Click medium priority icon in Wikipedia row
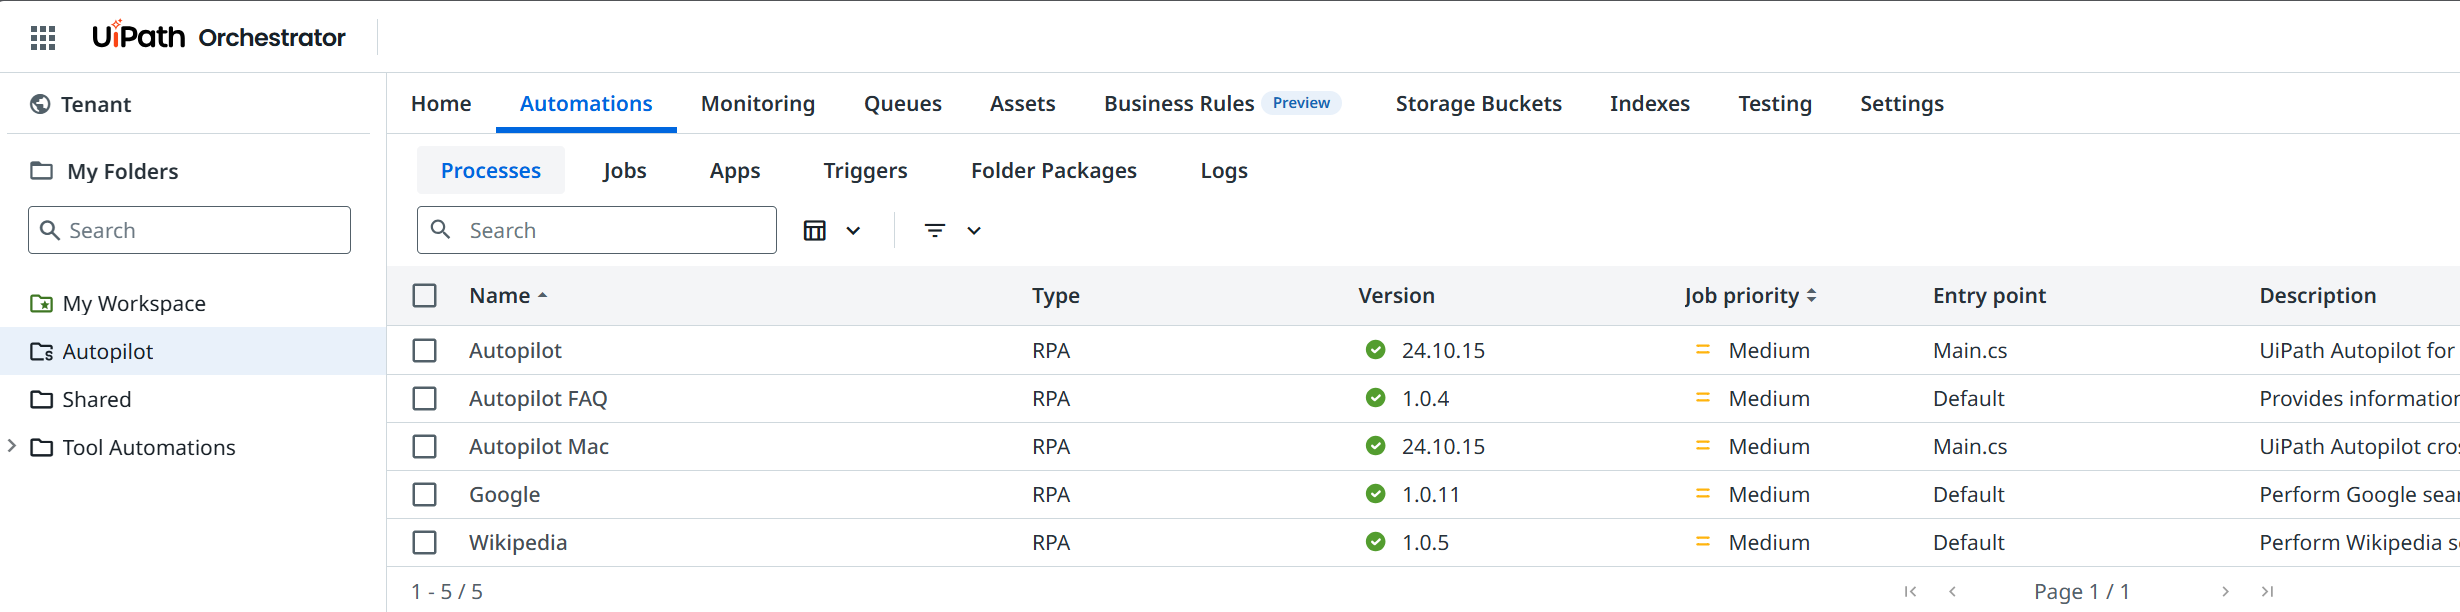The width and height of the screenshot is (2460, 612). click(x=1703, y=542)
